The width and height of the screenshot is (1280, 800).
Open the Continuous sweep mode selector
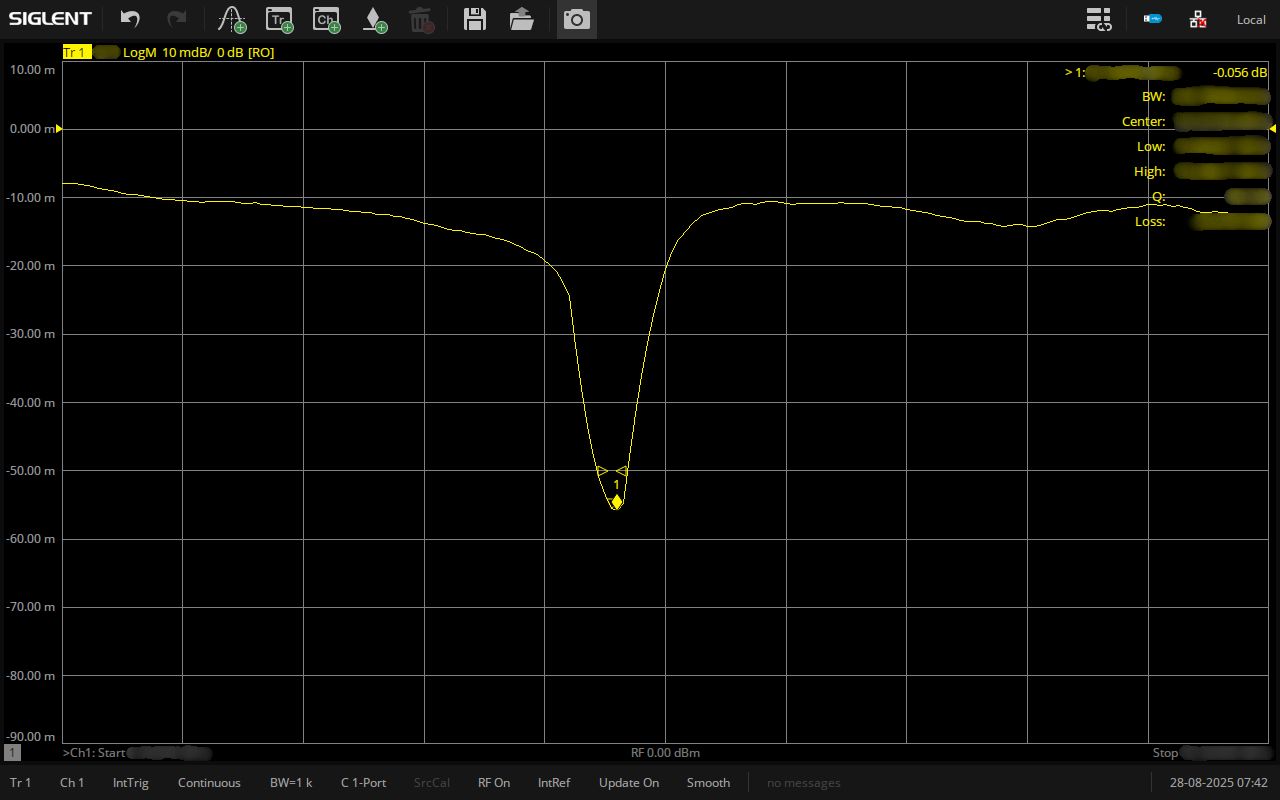point(209,783)
